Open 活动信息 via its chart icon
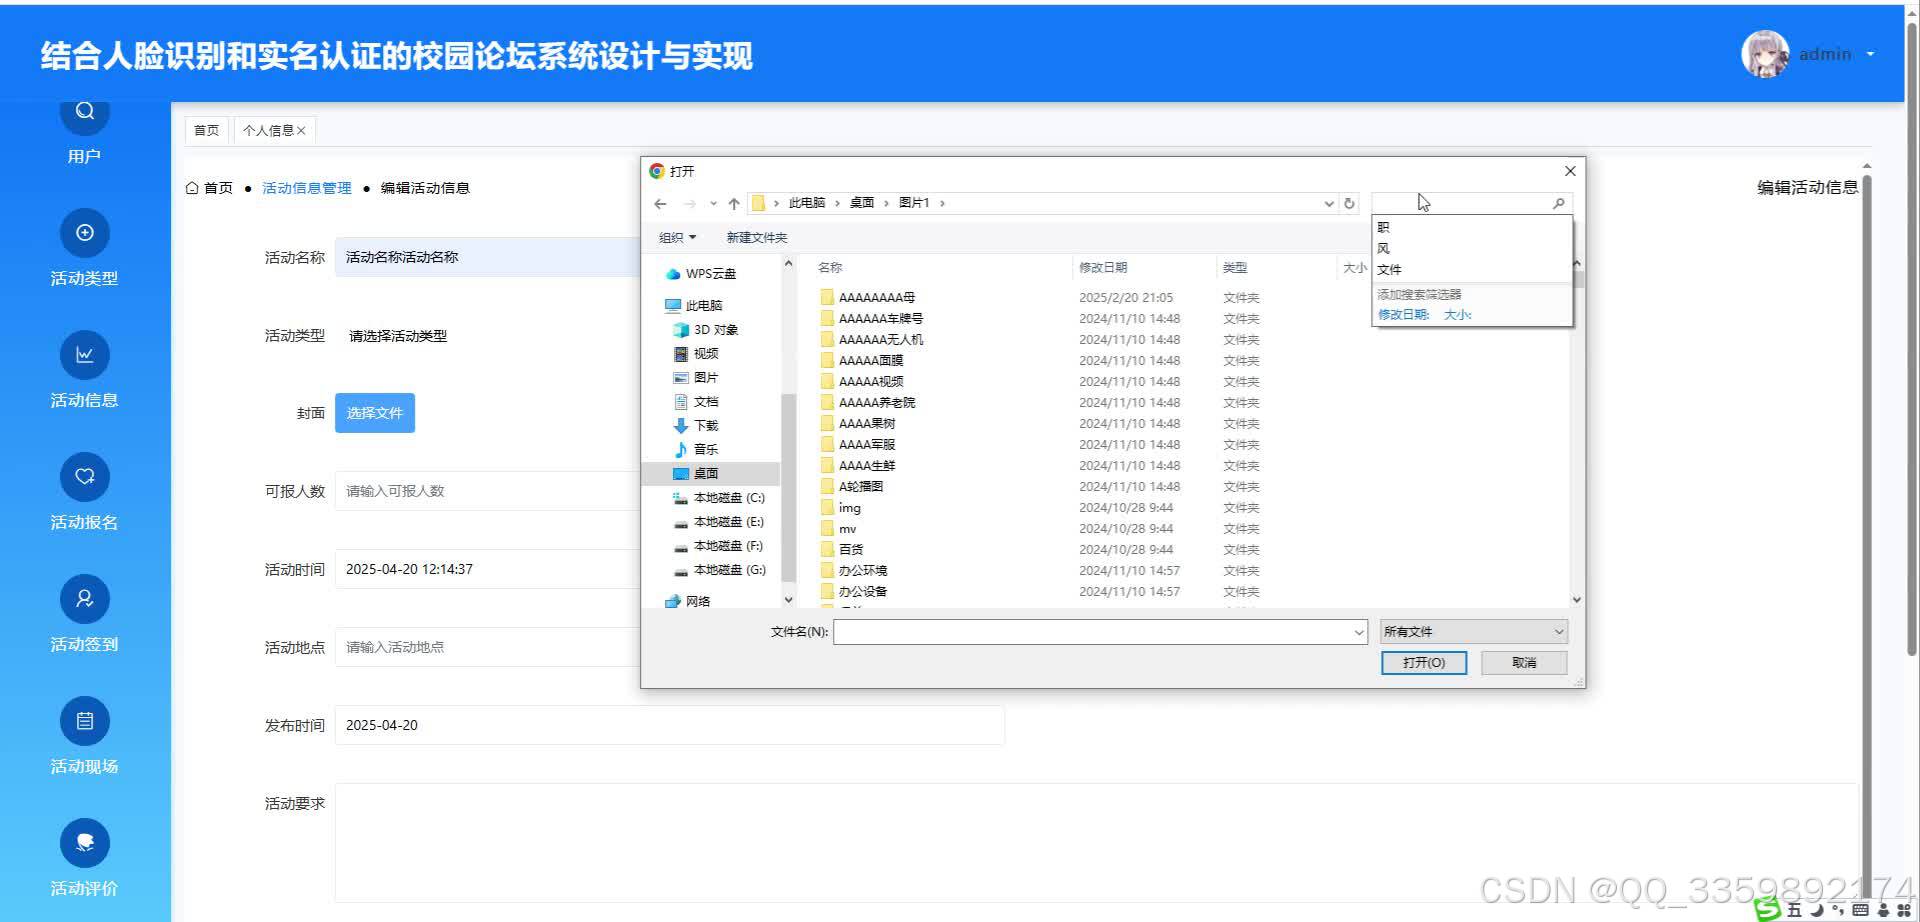This screenshot has height=922, width=1920. pyautogui.click(x=84, y=354)
